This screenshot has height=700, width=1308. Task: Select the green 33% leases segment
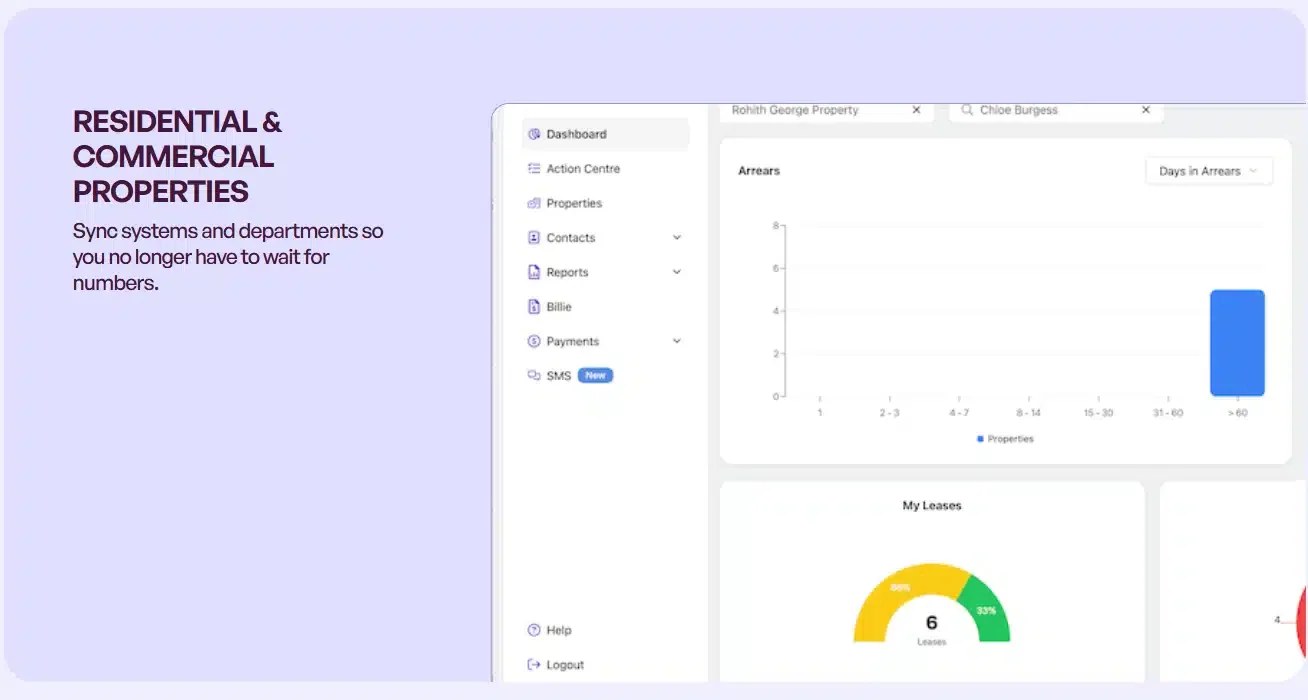click(x=986, y=610)
